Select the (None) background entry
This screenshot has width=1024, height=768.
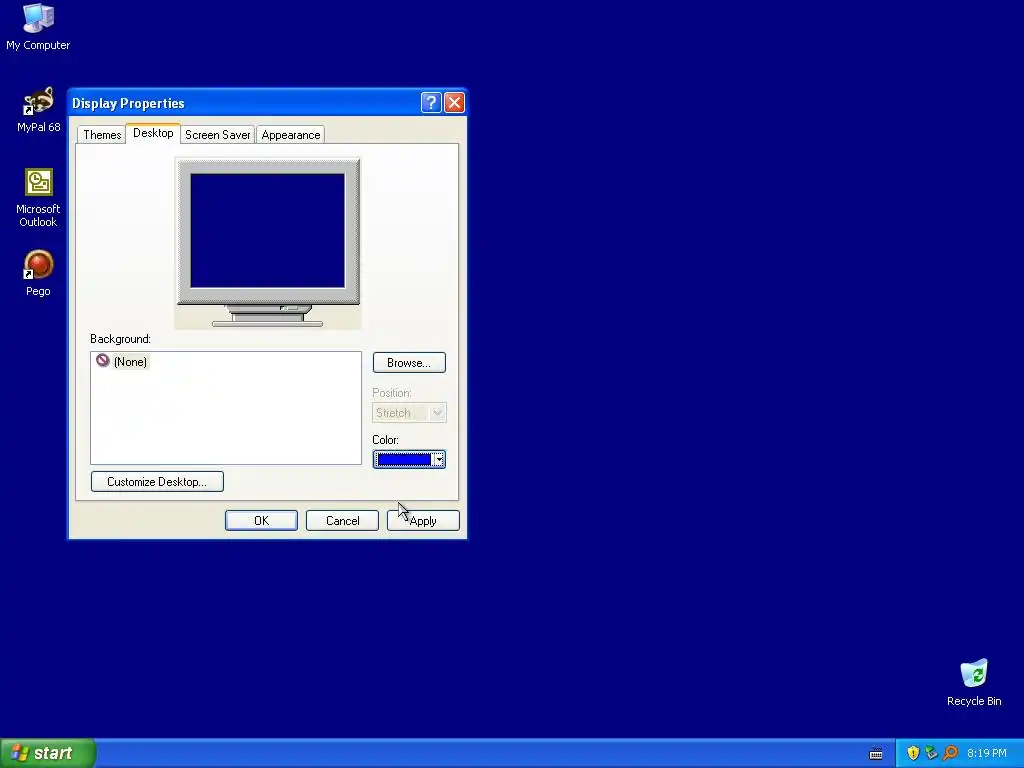coord(122,361)
